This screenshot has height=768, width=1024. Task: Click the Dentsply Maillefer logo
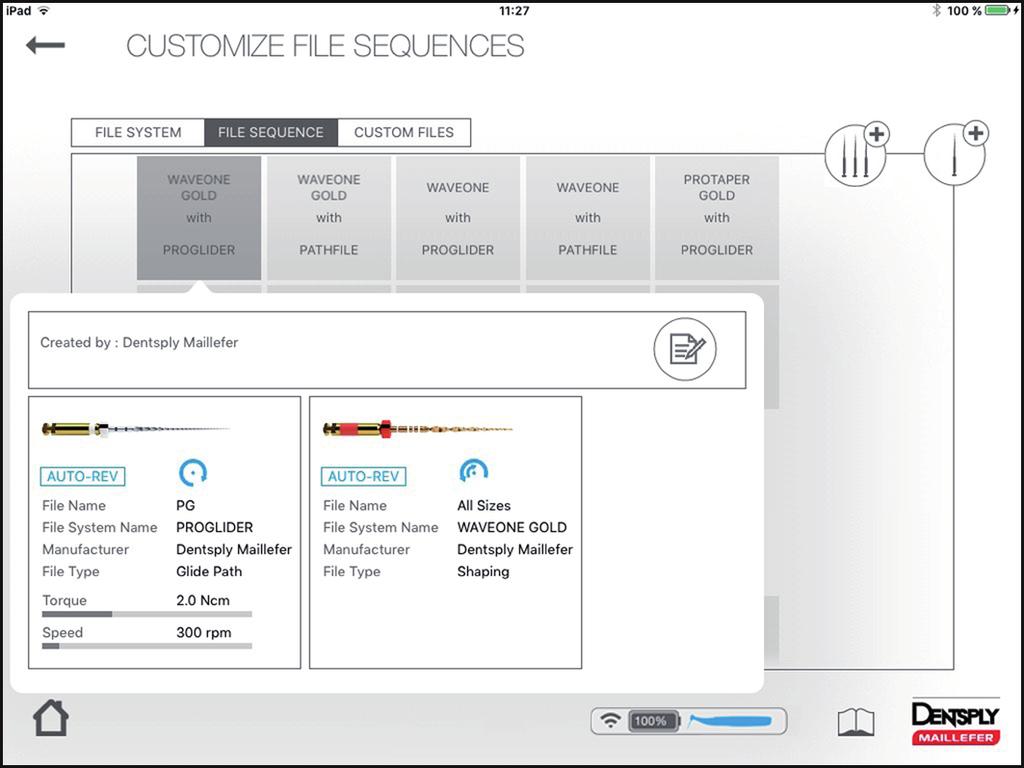955,722
